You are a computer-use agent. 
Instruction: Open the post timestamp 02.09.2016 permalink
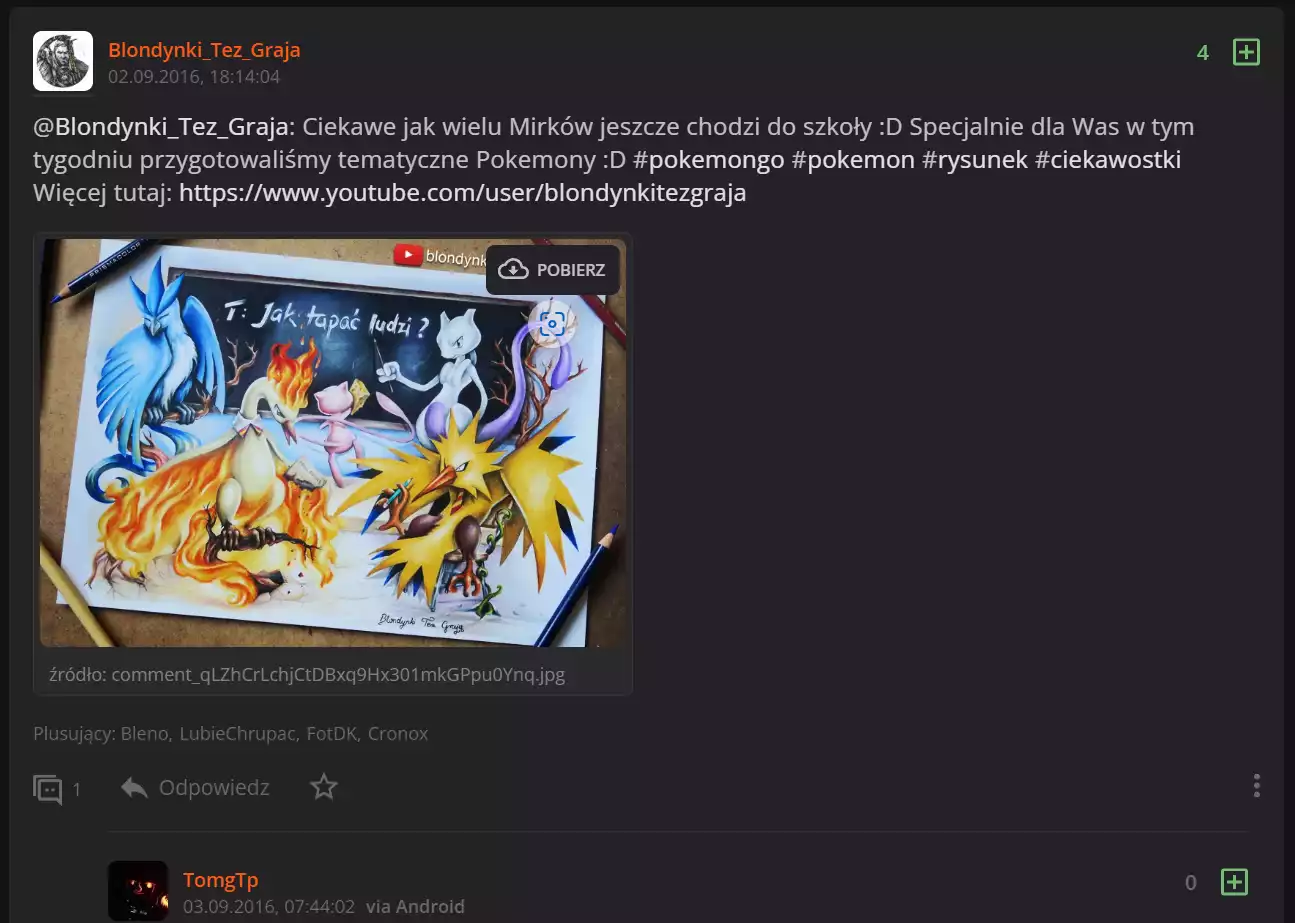194,76
